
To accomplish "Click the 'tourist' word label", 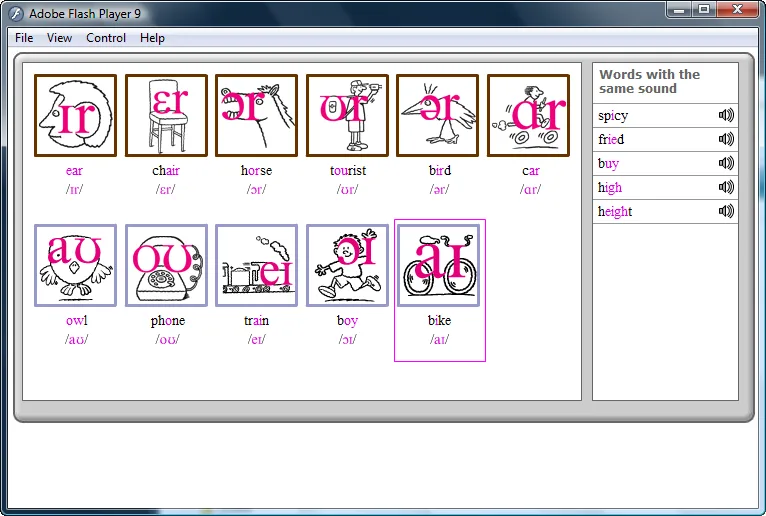I will [348, 171].
